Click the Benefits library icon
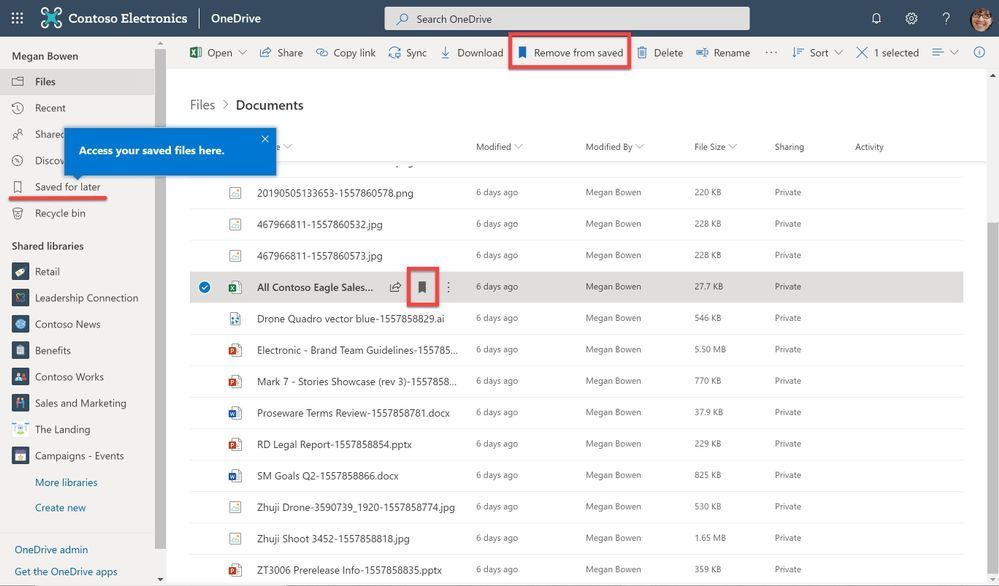Screen dimensions: 999x586 click(x=20, y=350)
